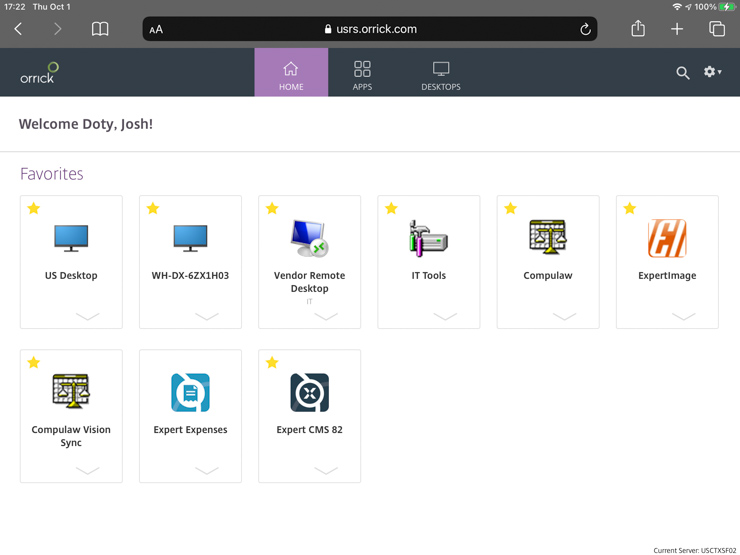The width and height of the screenshot is (740, 555).
Task: Unfavorite US Desktop via its star
Action: tap(34, 209)
